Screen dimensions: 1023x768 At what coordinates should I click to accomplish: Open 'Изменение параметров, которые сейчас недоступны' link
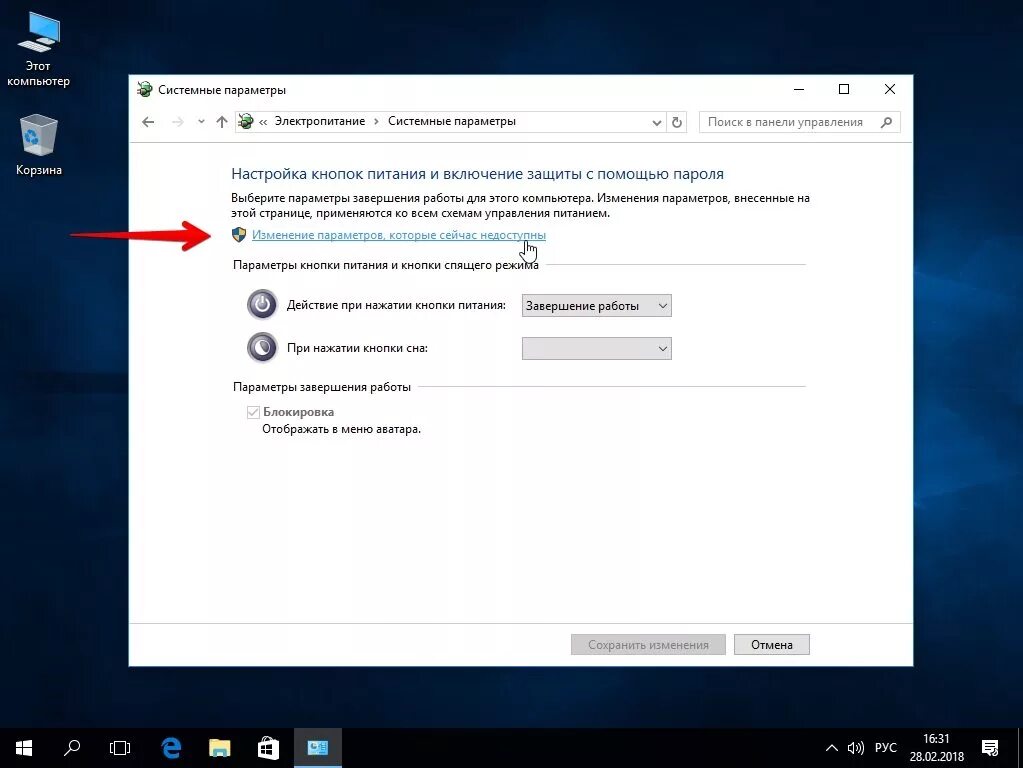tap(399, 235)
